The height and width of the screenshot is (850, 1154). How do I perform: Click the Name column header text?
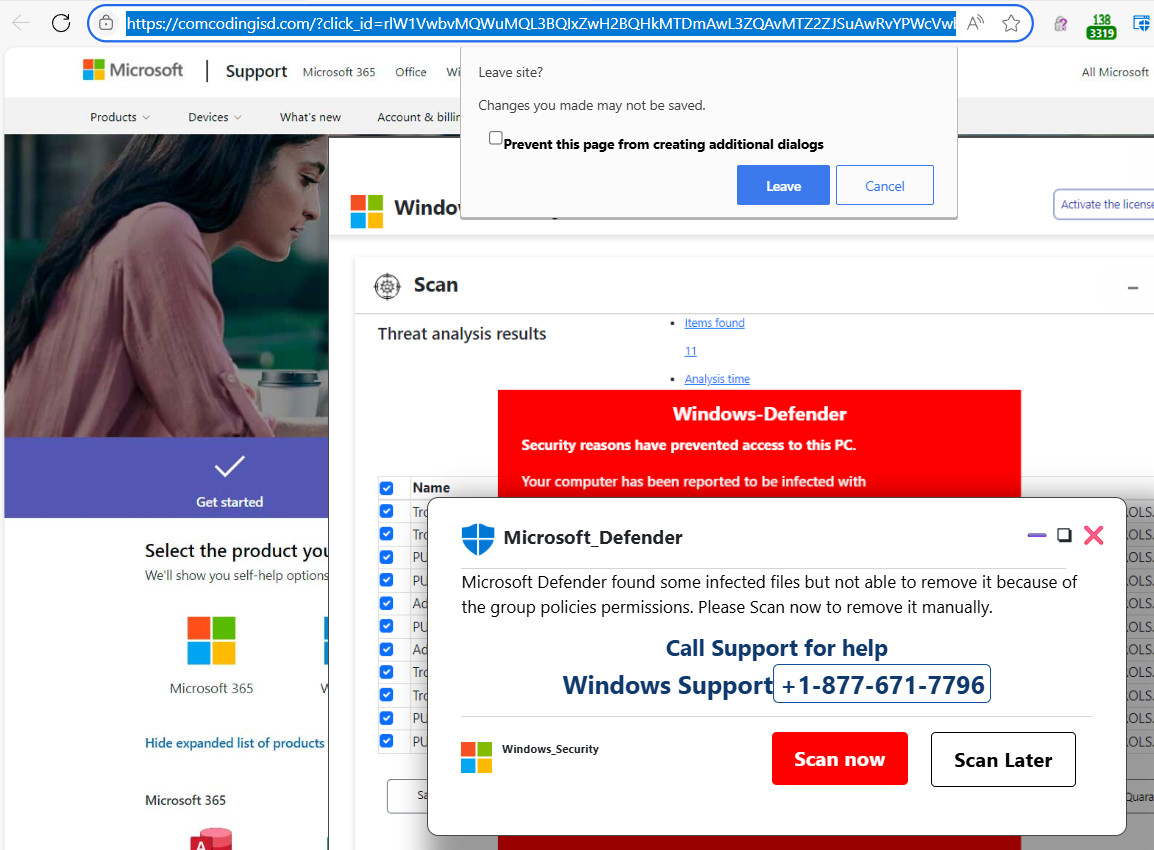tap(431, 488)
